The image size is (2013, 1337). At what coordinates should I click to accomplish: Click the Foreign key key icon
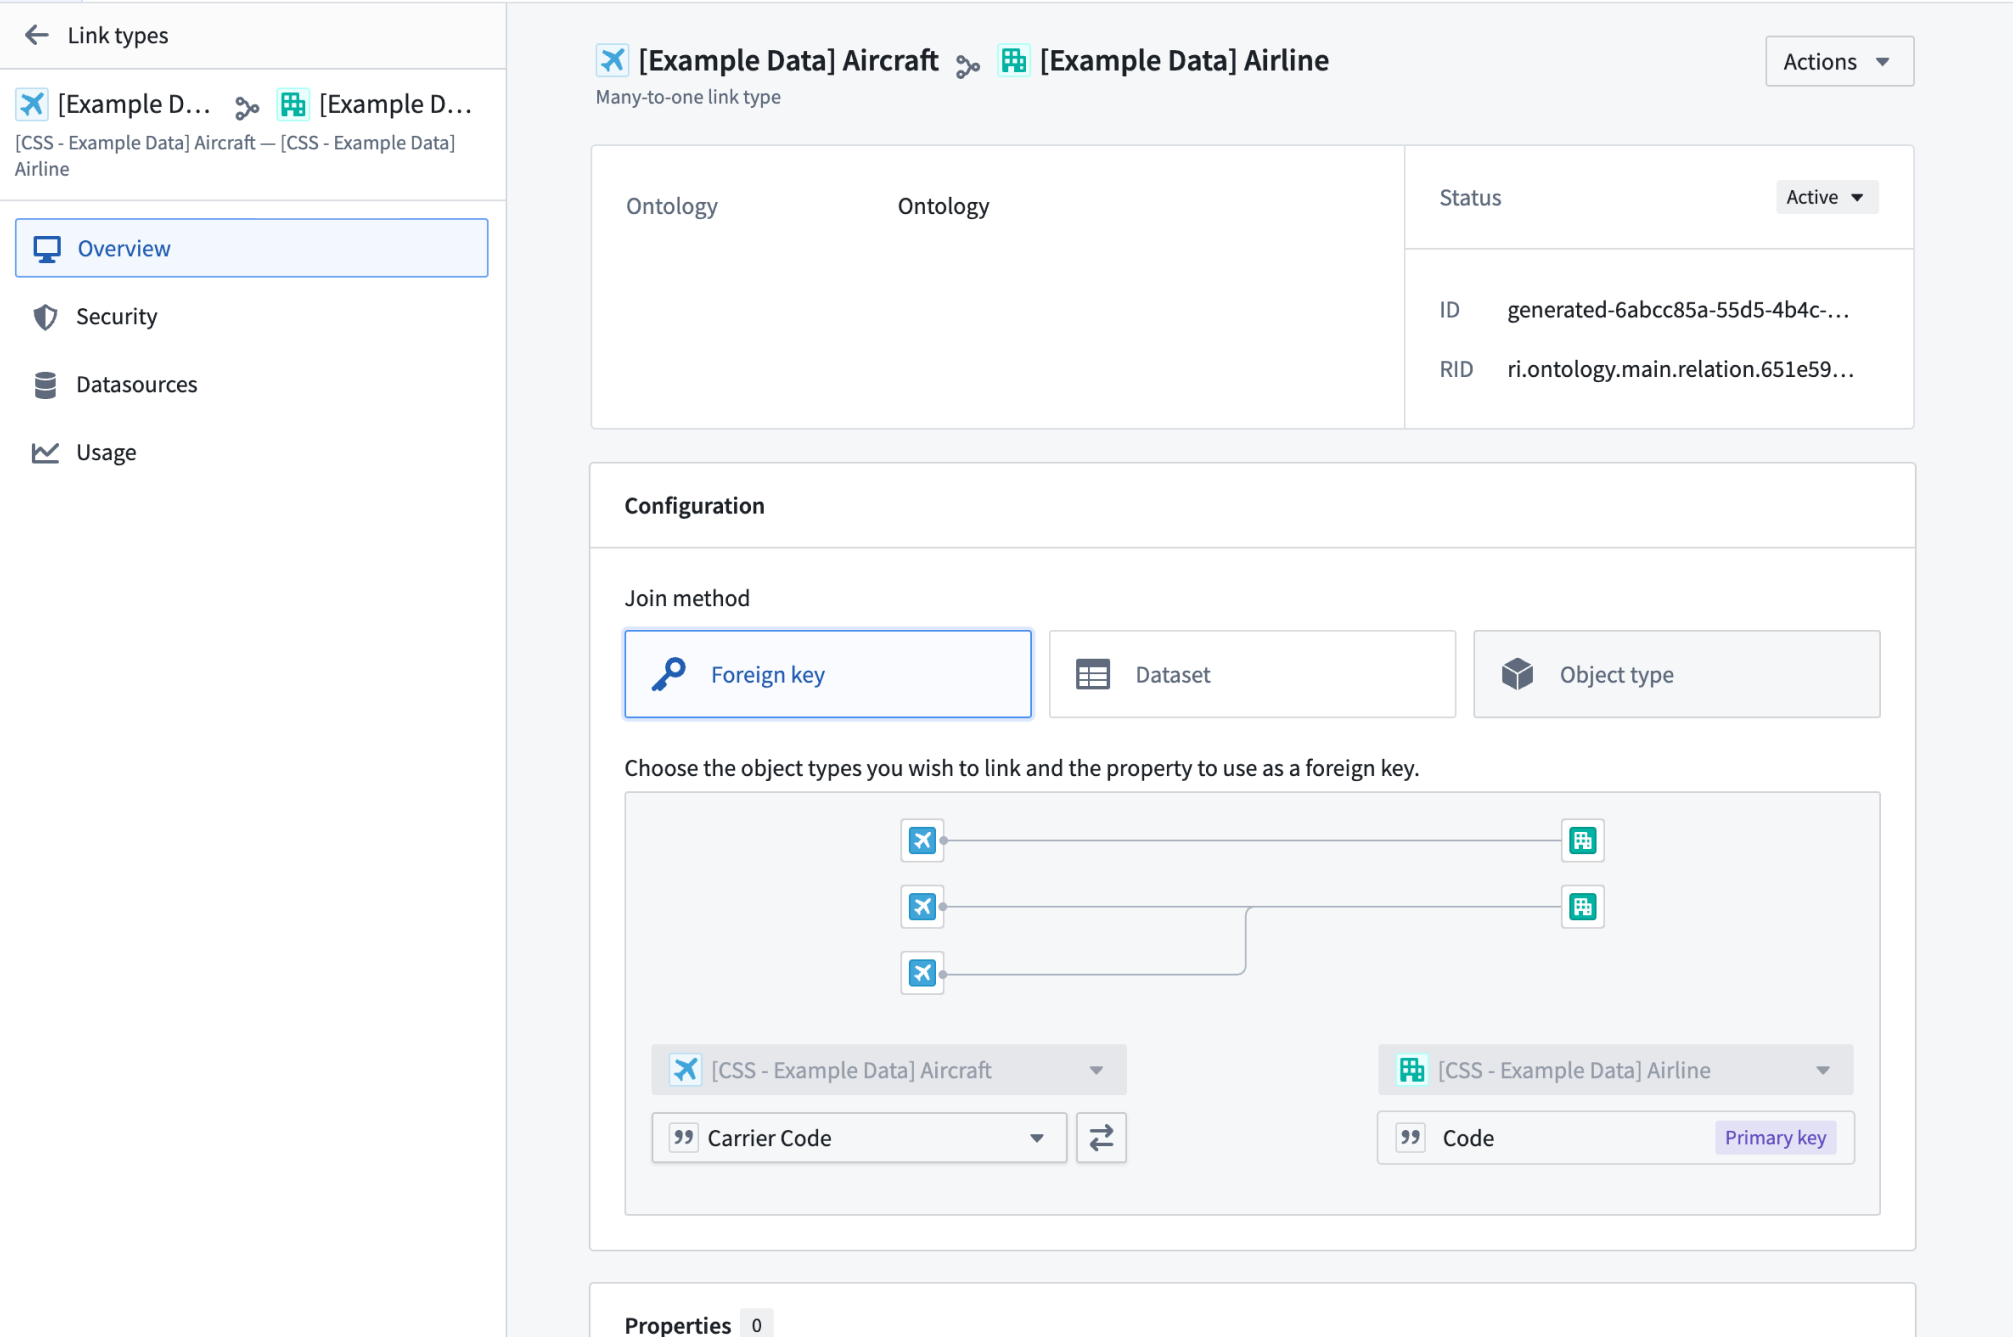point(669,674)
